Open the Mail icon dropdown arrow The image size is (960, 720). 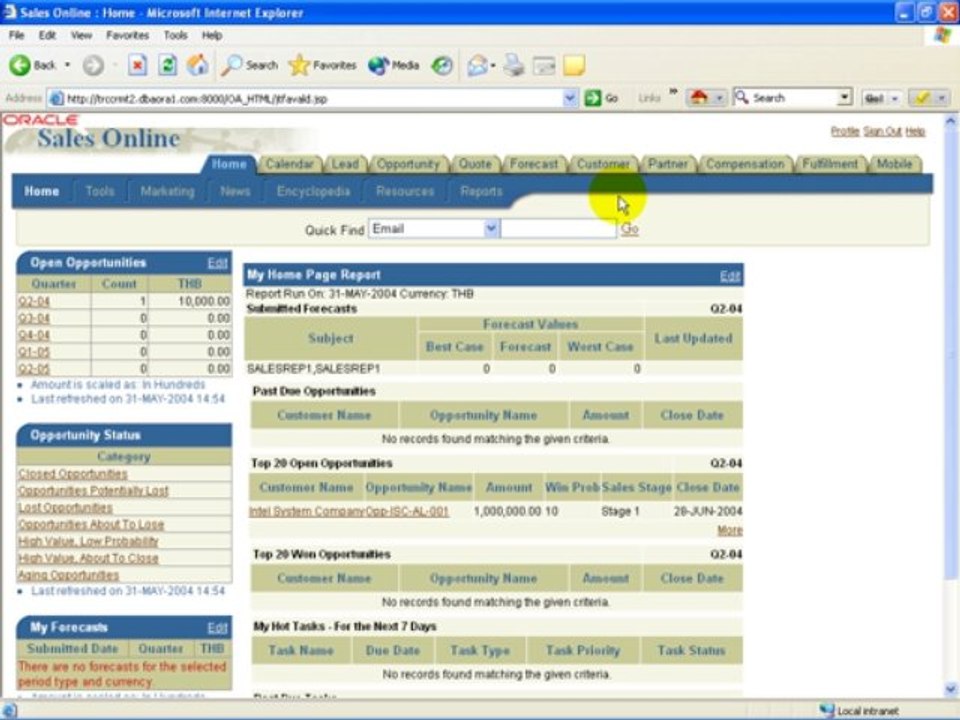492,66
